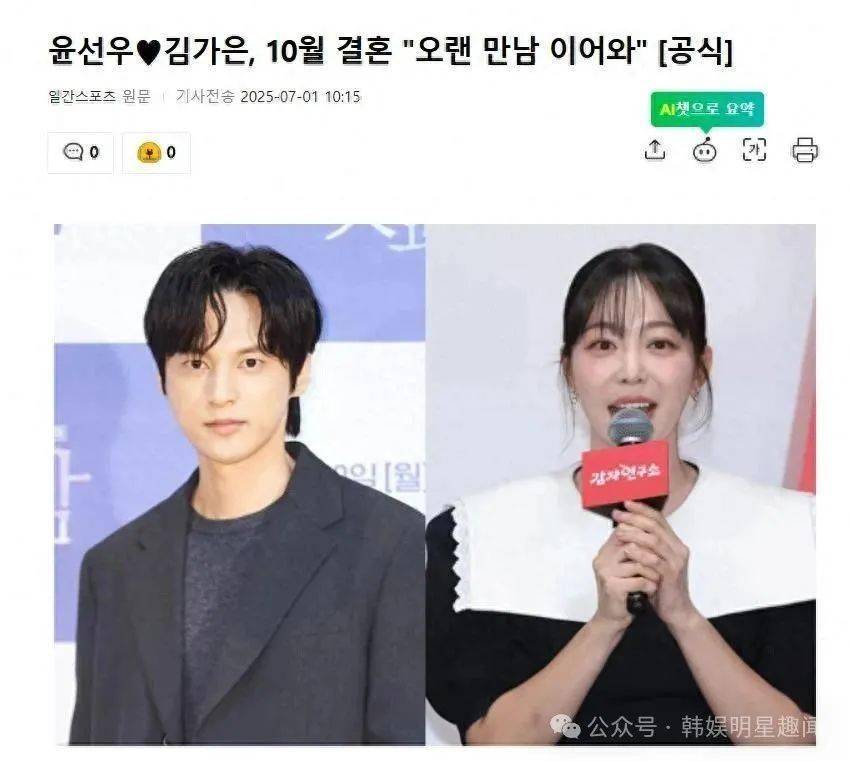The image size is (851, 761).
Task: Click the share upload icon
Action: pyautogui.click(x=655, y=150)
